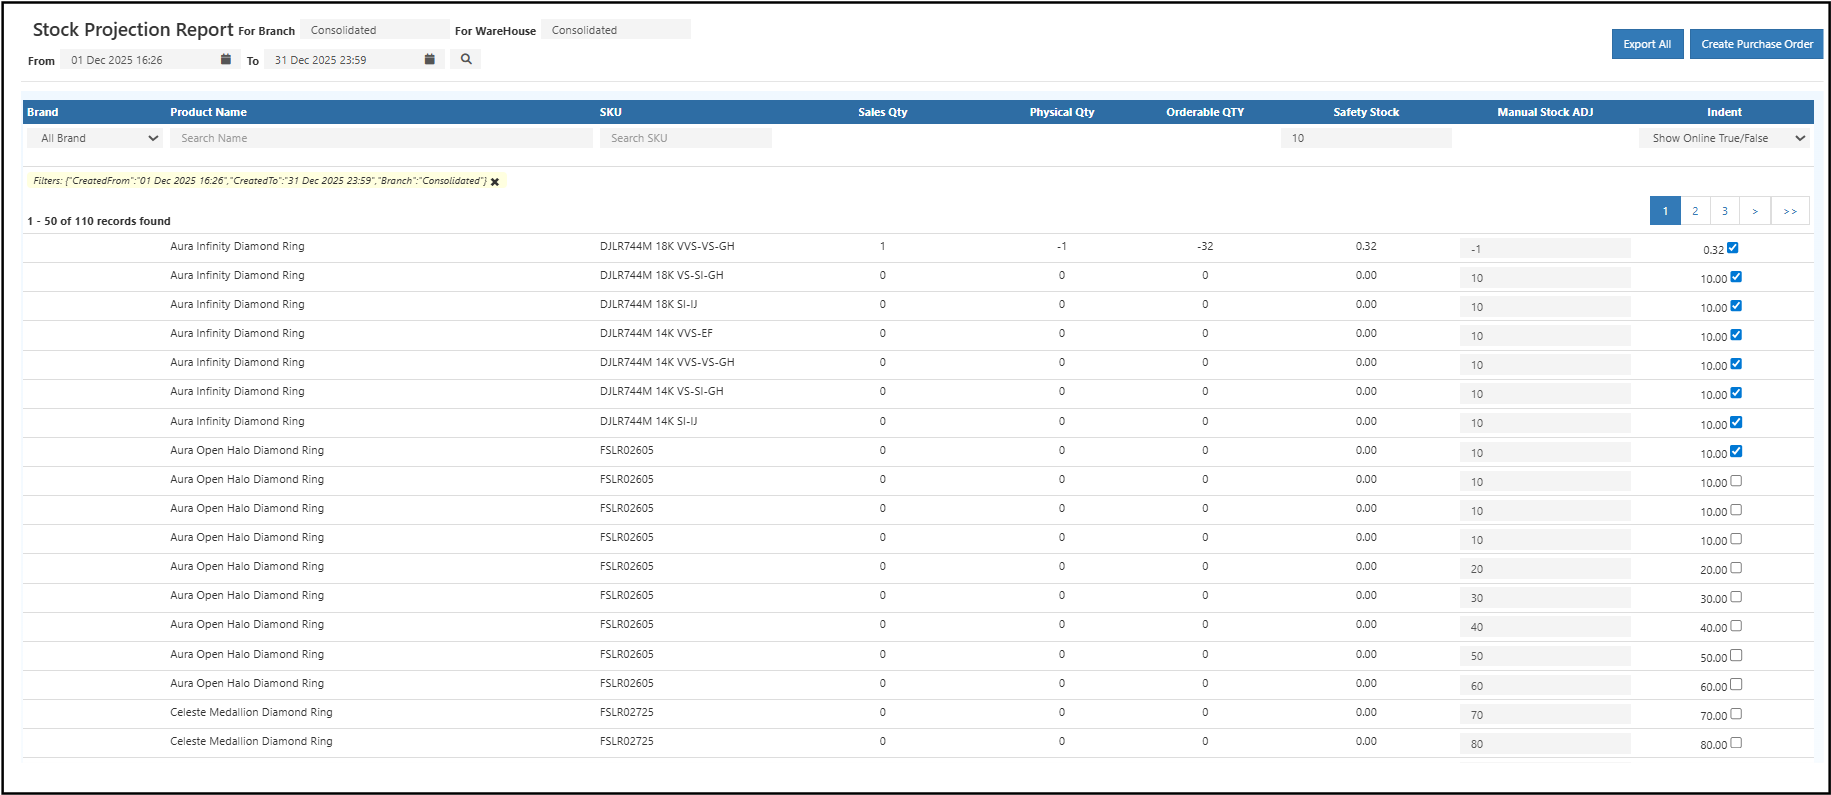Edit Manual Stock ADJ field showing 70
The width and height of the screenshot is (1831, 795).
(x=1544, y=715)
